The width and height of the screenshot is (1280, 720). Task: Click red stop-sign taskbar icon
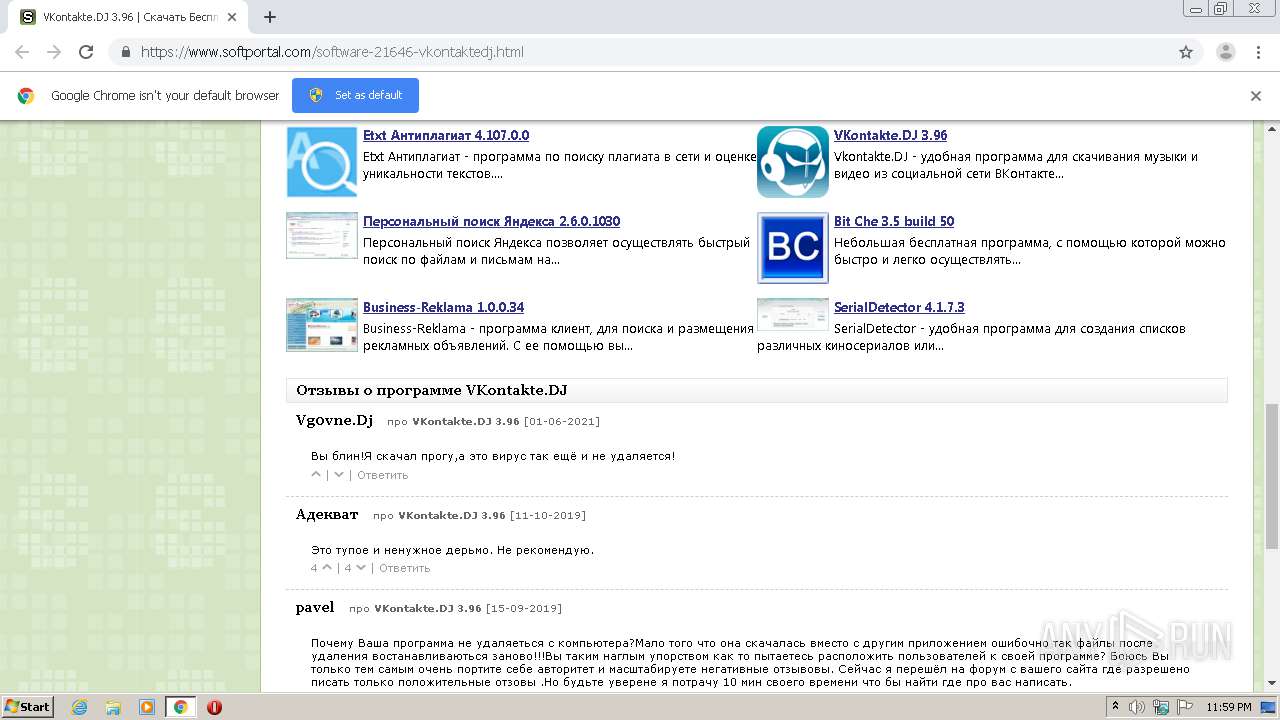coord(214,707)
